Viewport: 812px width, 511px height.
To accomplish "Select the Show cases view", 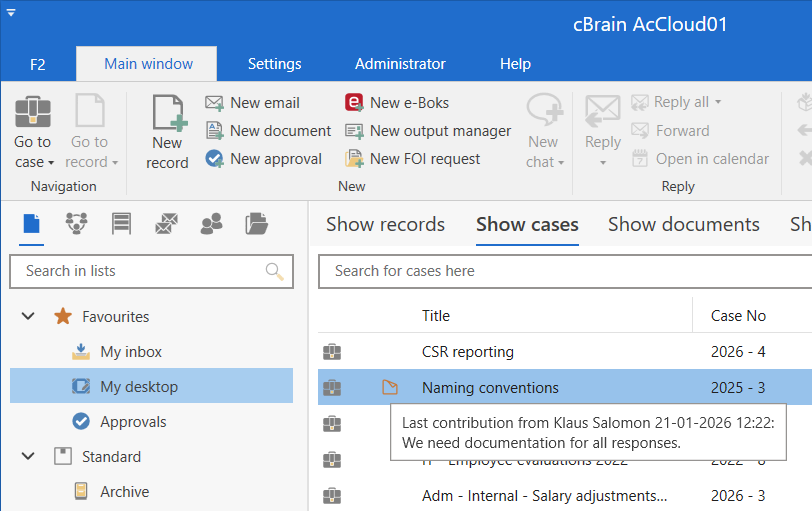I will coord(527,225).
